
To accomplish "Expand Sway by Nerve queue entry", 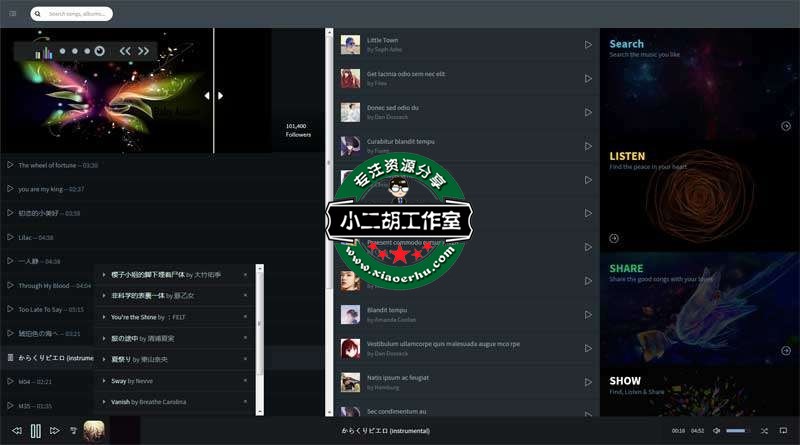I will (103, 381).
